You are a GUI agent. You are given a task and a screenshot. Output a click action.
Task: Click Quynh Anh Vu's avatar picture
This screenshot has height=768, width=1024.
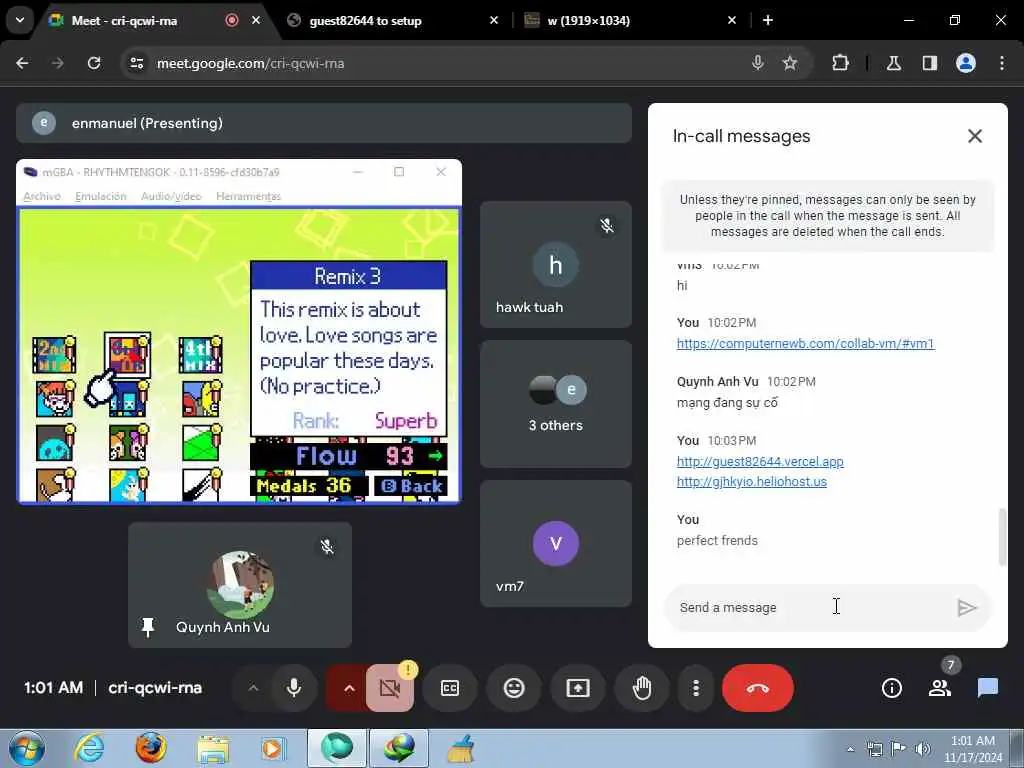coord(240,584)
